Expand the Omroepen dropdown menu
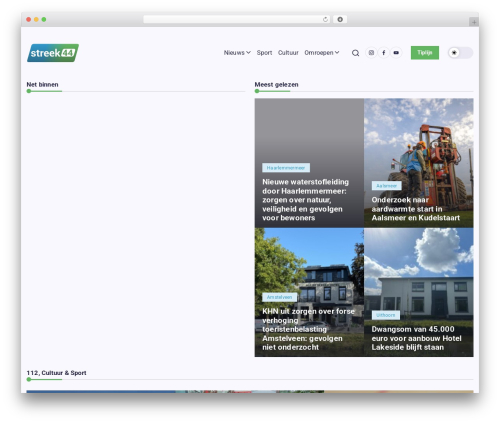500x423 pixels. [322, 53]
